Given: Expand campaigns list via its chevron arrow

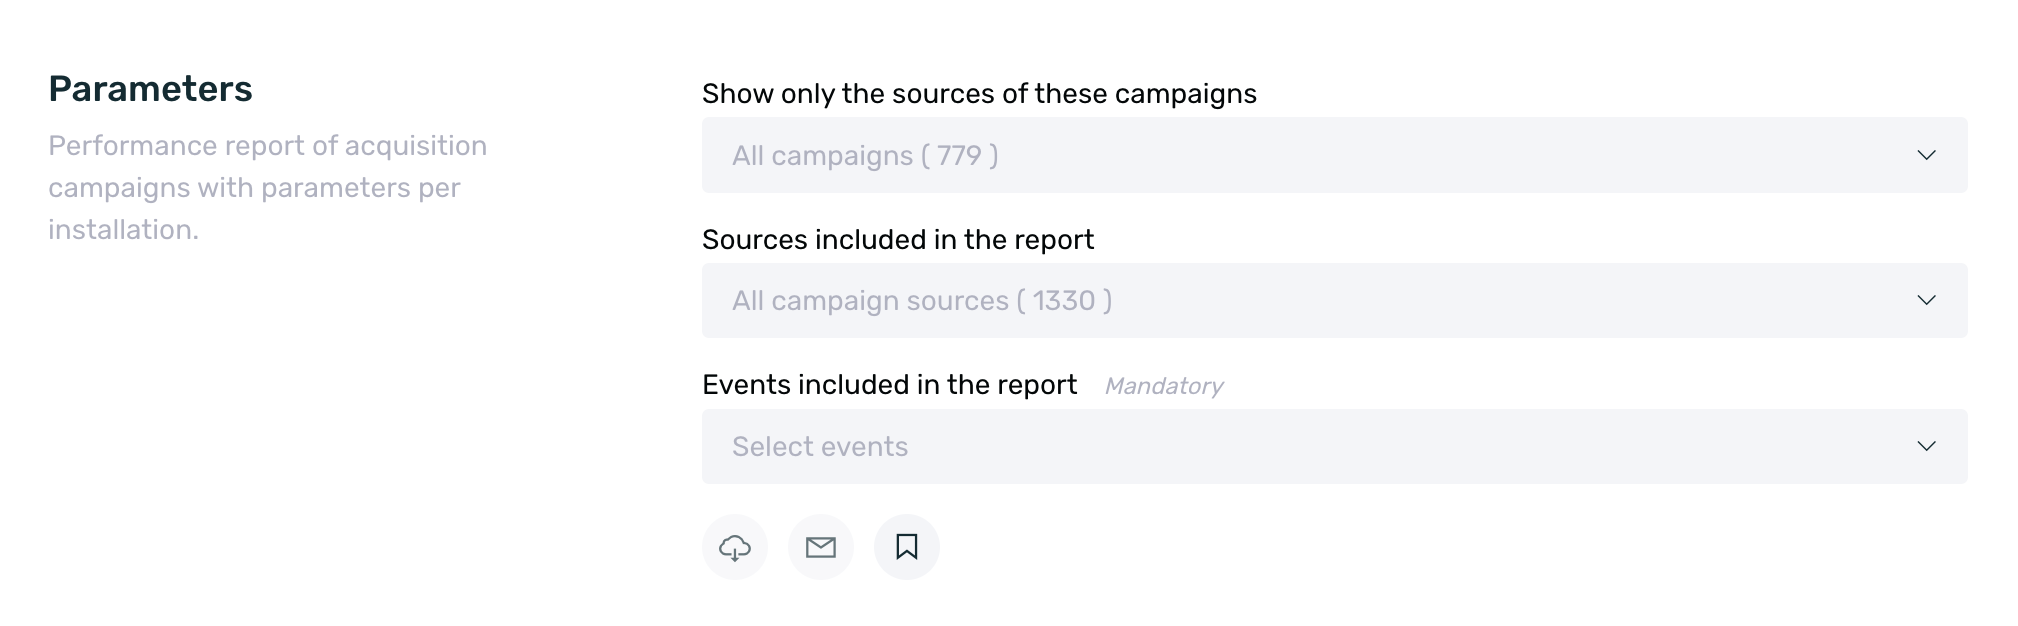Looking at the screenshot, I should click(x=1926, y=155).
